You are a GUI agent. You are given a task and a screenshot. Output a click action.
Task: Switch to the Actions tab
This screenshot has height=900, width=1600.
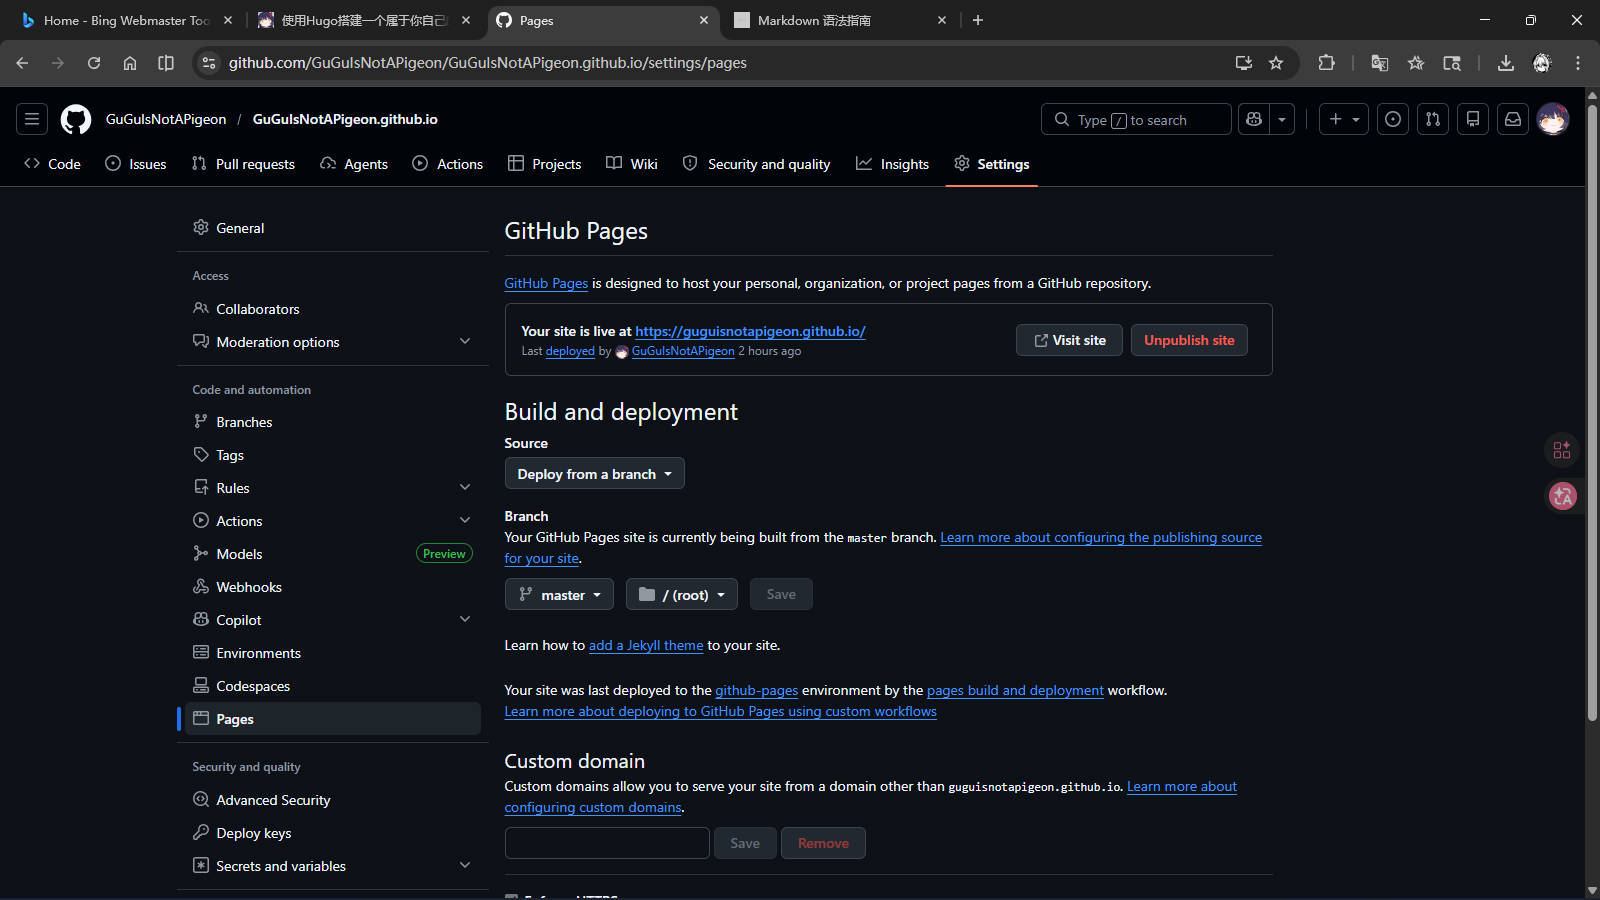(x=448, y=164)
